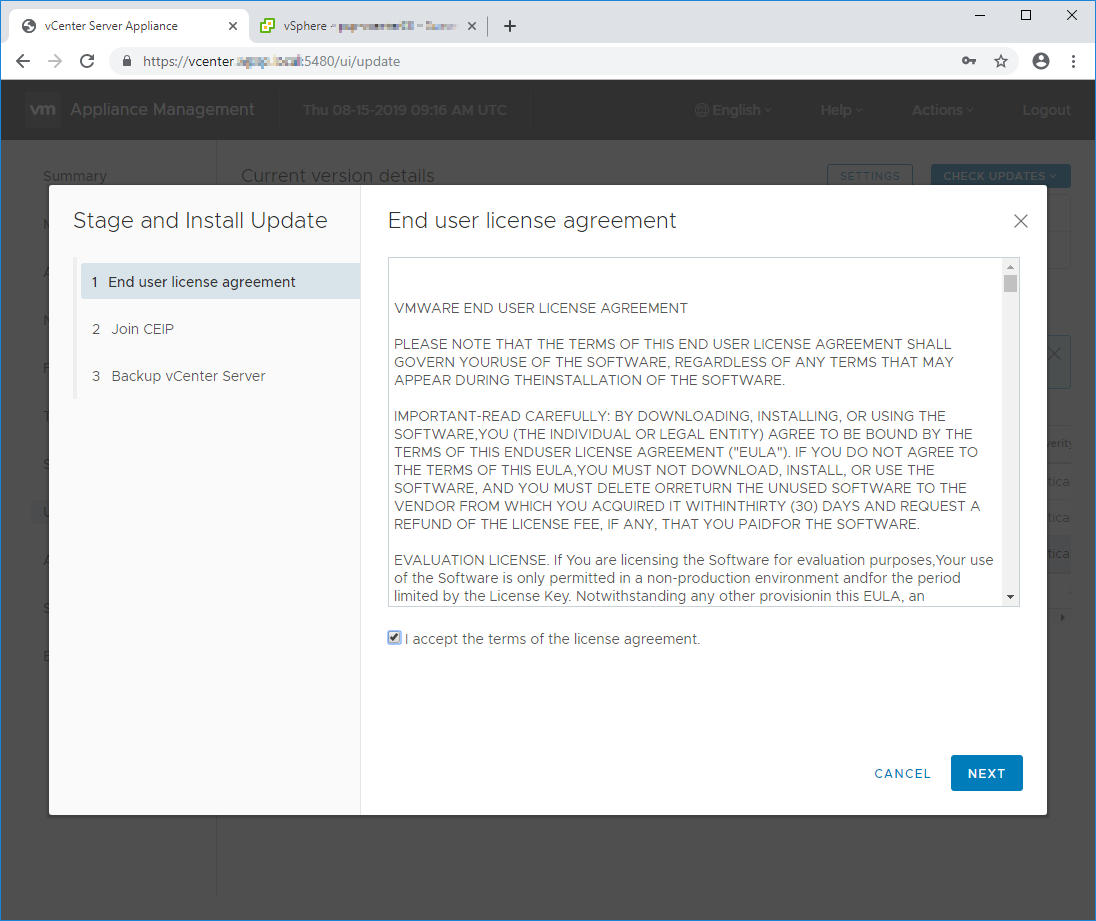The height and width of the screenshot is (921, 1096).
Task: Click the EULA scrollbar down arrow
Action: pyautogui.click(x=1010, y=597)
